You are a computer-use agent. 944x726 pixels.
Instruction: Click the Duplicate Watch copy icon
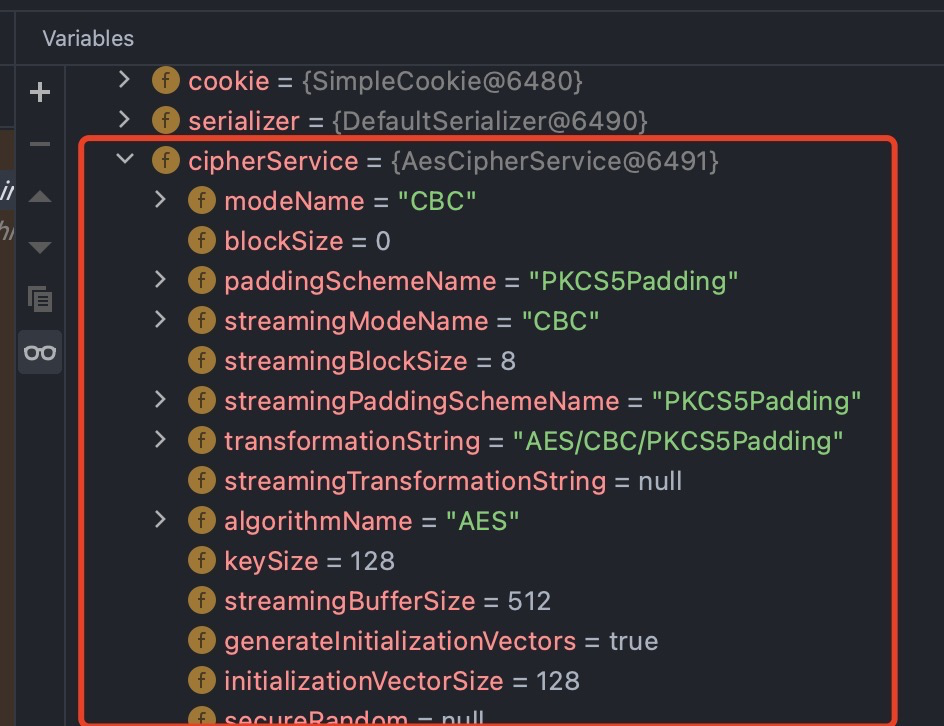coord(40,298)
